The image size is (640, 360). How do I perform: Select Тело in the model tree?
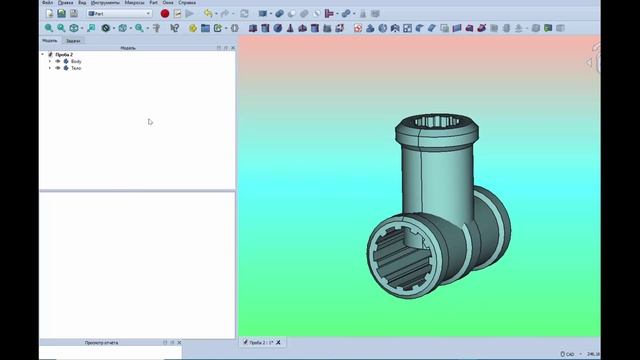tap(76, 68)
